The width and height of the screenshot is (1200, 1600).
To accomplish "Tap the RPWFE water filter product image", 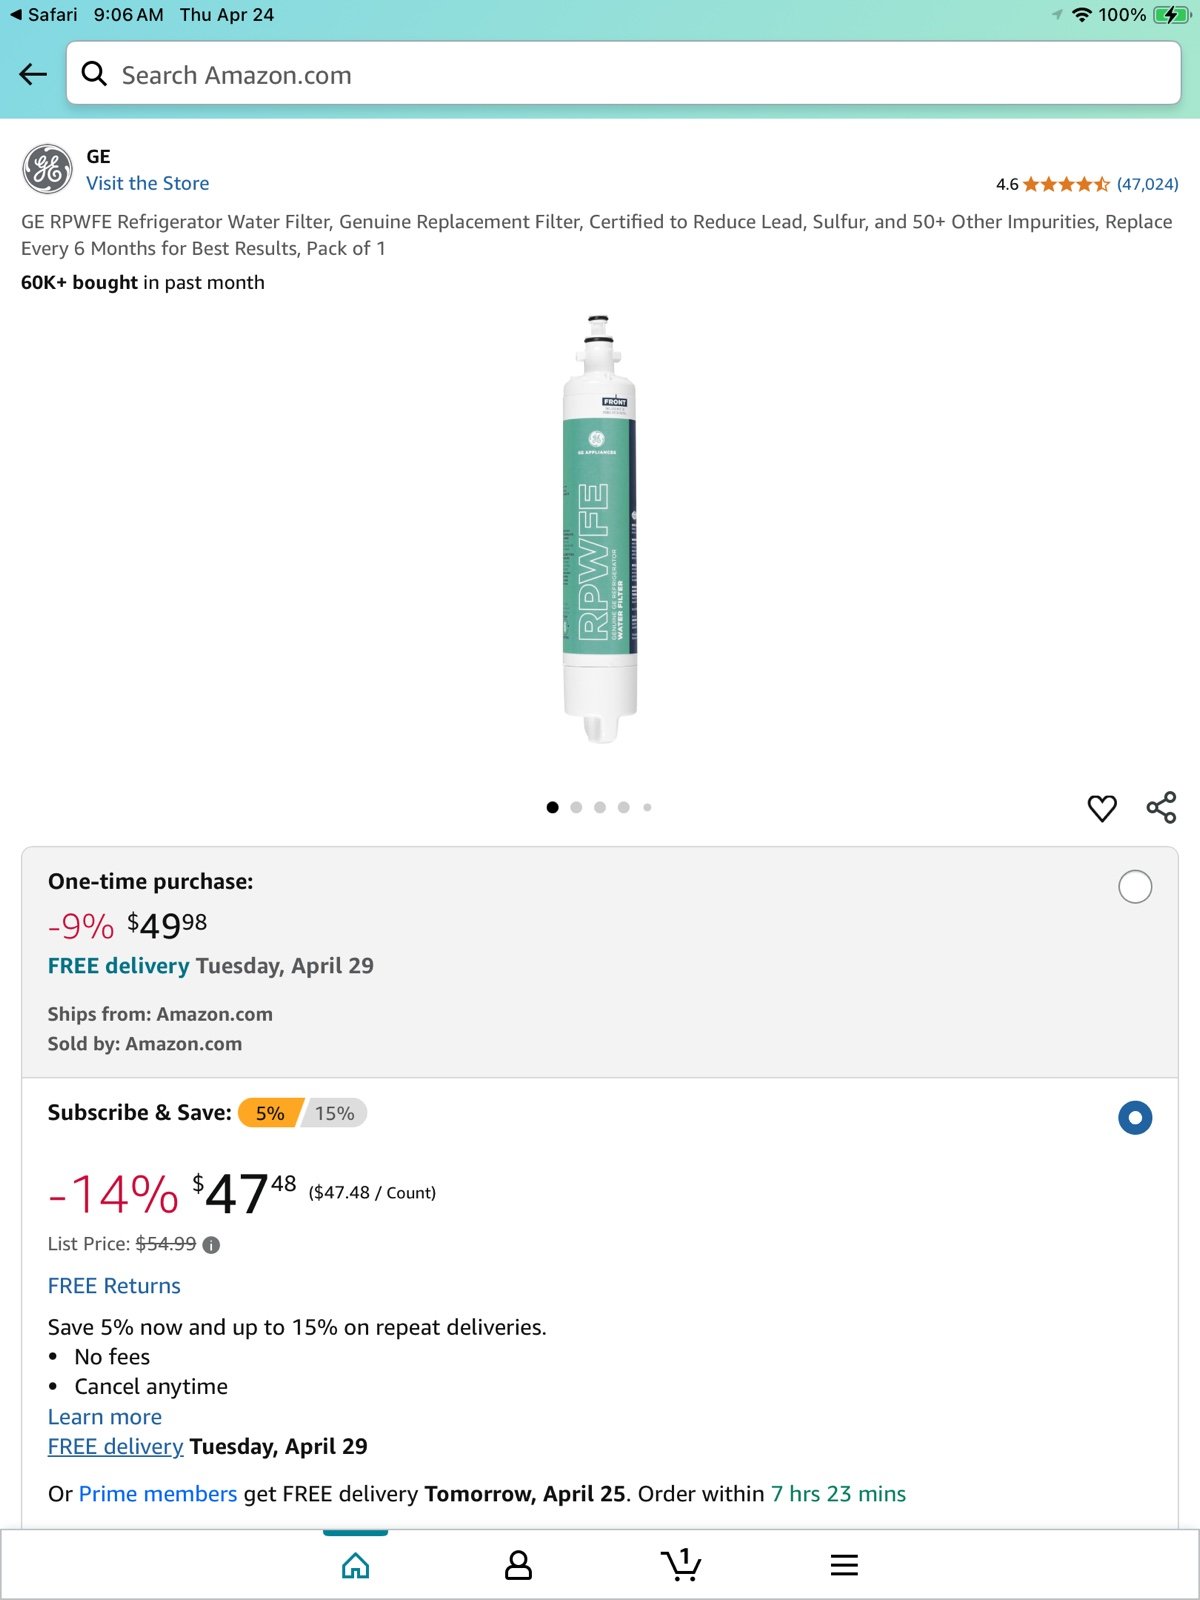I will click(600, 529).
